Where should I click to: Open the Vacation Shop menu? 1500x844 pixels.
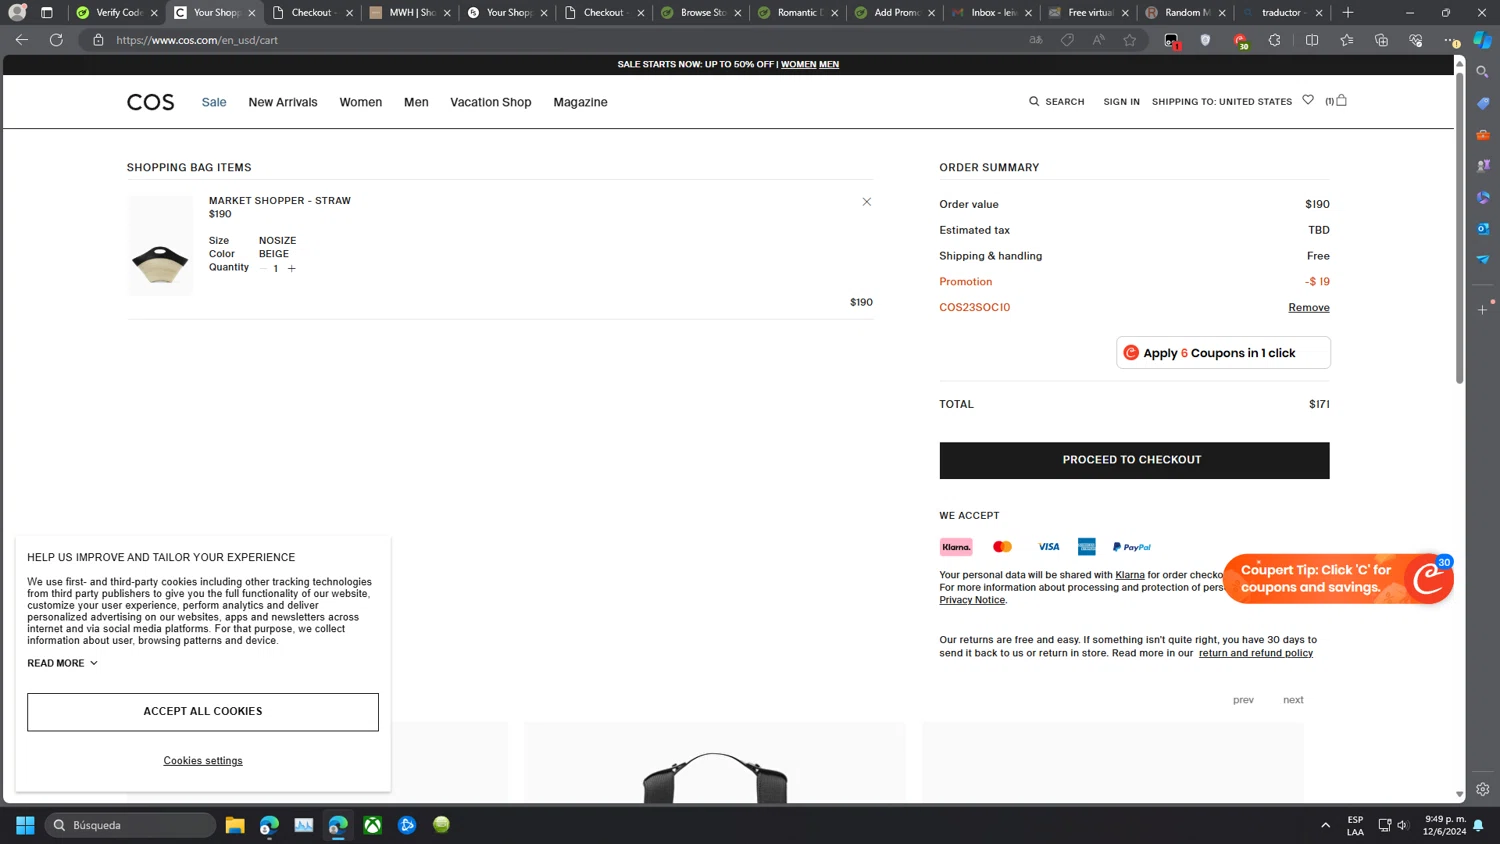click(490, 102)
